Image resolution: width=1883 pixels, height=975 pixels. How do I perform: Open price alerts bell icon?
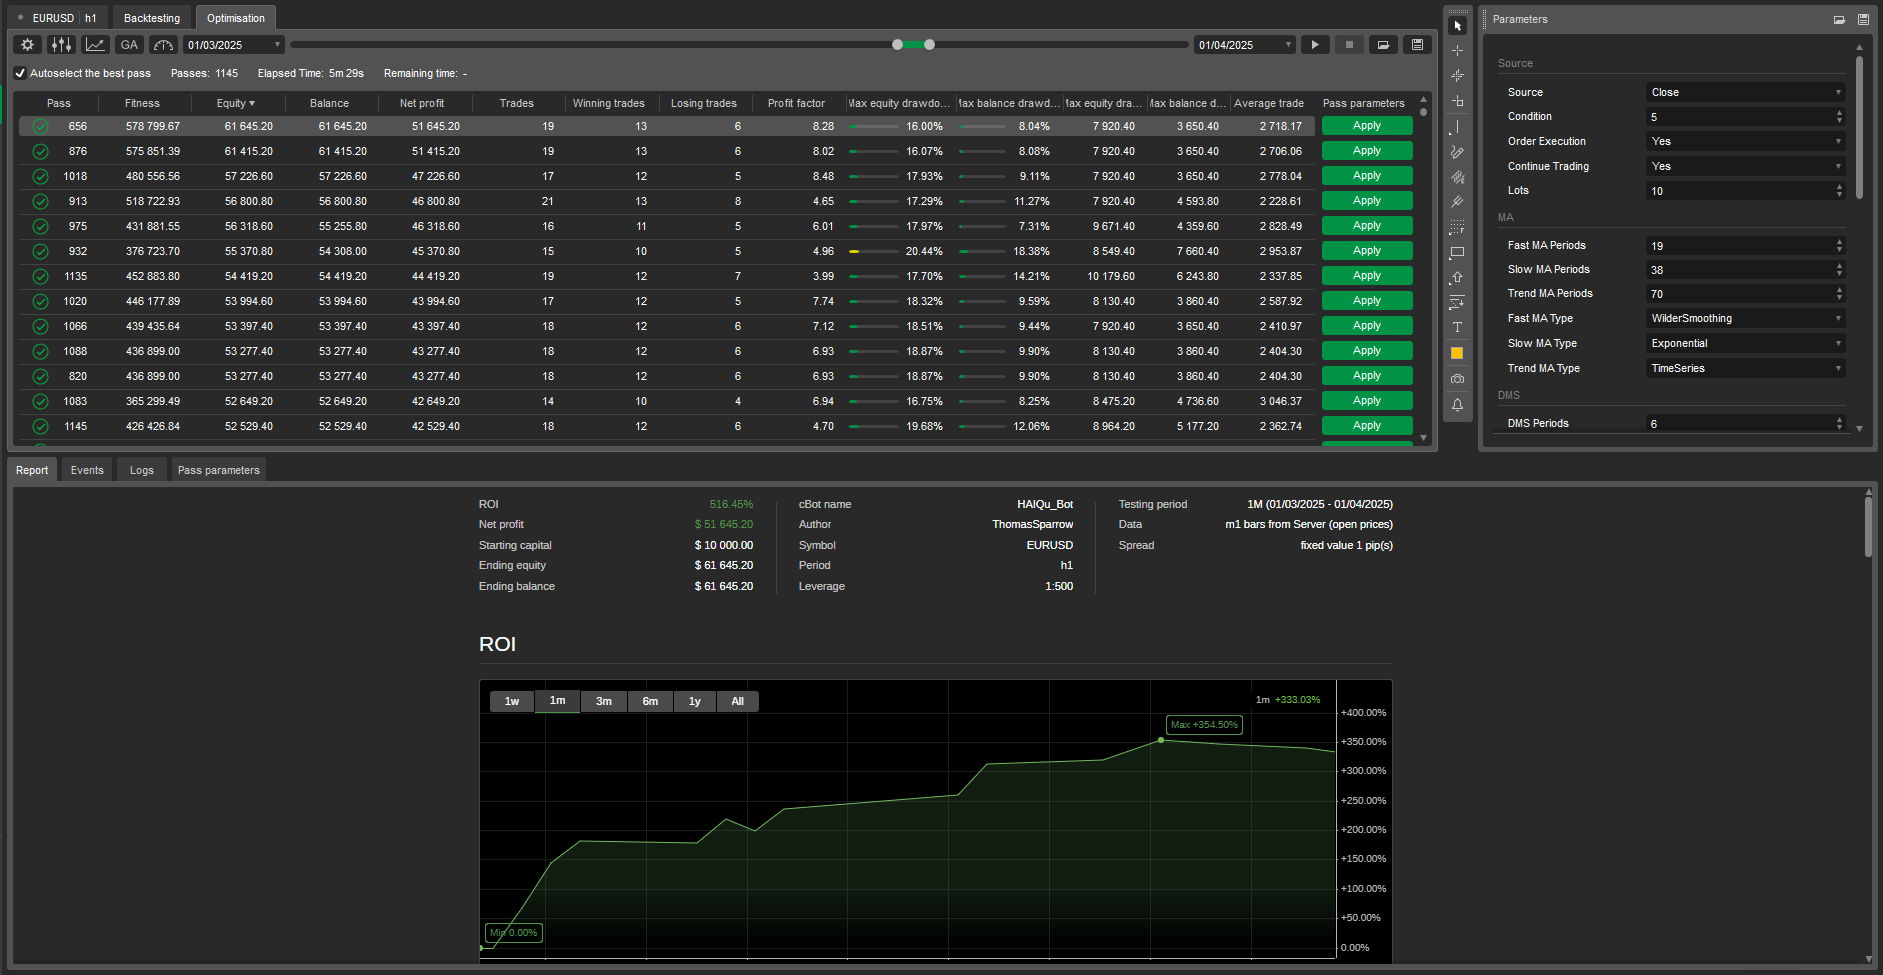tap(1457, 405)
